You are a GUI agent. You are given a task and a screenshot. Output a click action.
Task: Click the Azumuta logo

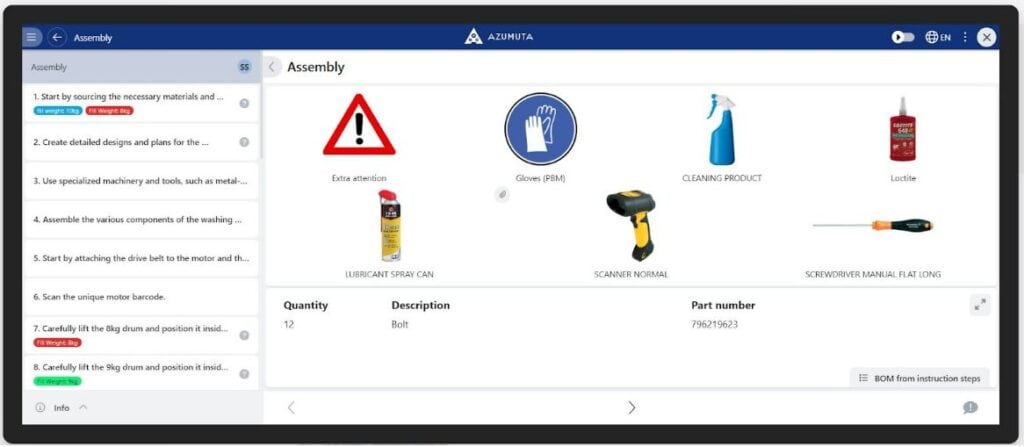point(499,37)
